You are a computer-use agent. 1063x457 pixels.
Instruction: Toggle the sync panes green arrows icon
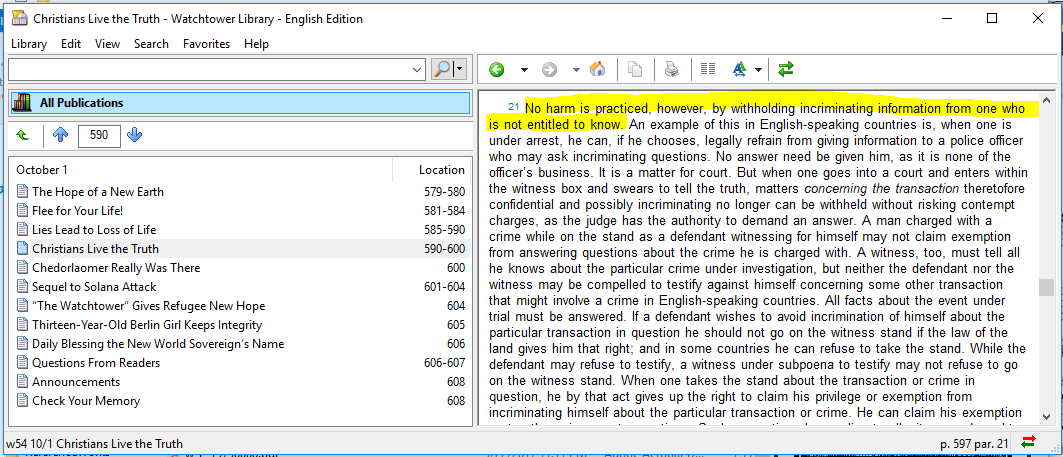pyautogui.click(x=786, y=69)
